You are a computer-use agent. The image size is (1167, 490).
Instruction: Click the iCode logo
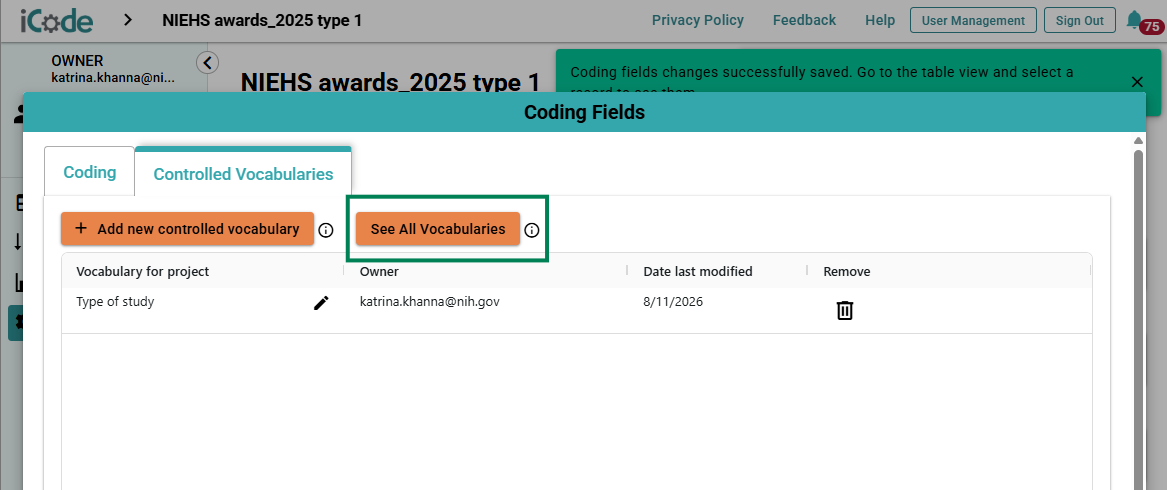(57, 20)
